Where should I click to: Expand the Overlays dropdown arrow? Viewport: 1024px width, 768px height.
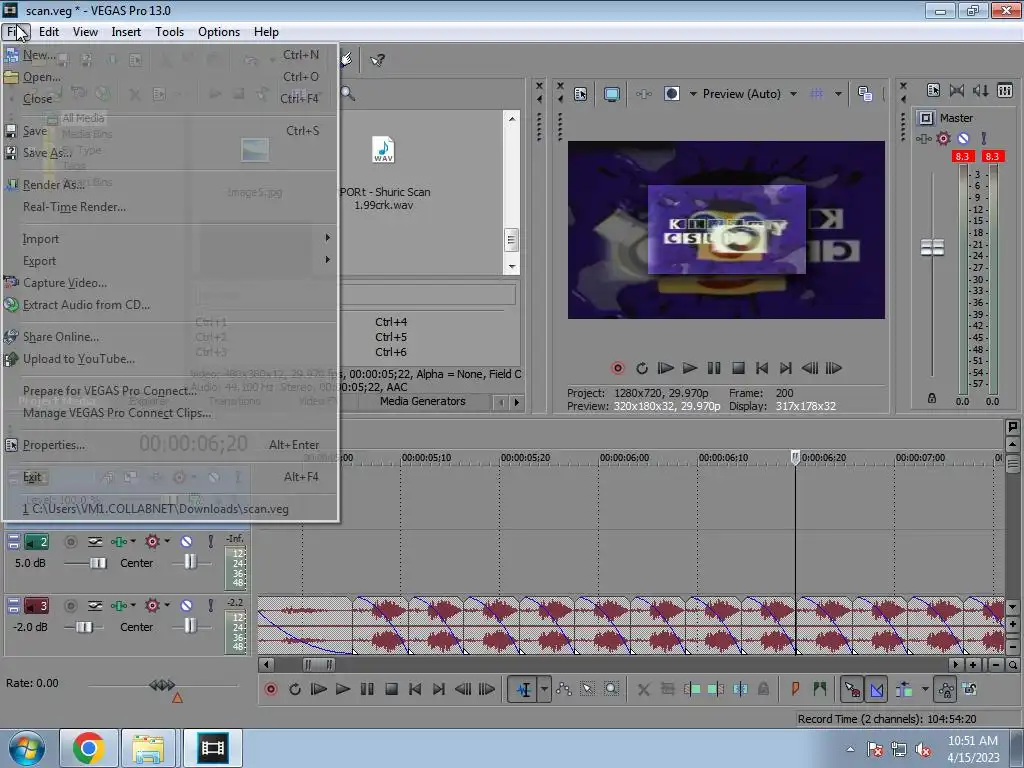[x=838, y=94]
